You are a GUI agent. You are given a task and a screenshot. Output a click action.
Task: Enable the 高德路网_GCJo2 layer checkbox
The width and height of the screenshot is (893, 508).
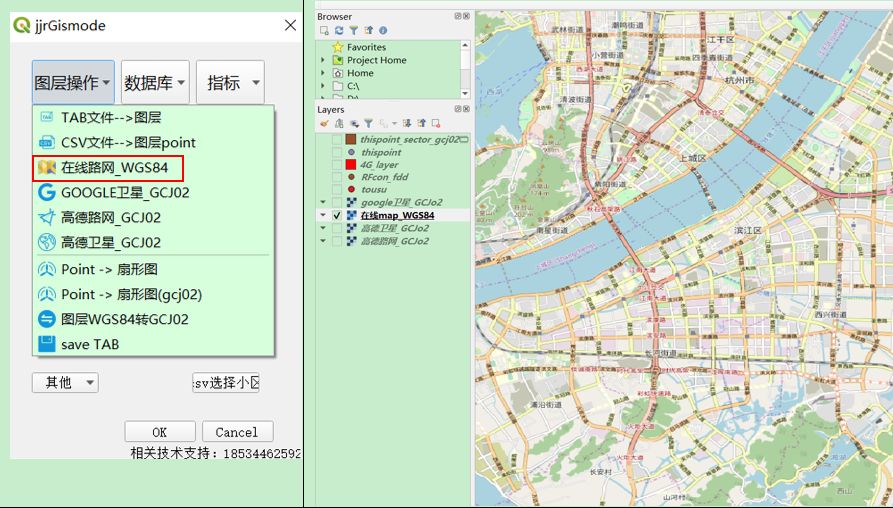[337, 241]
